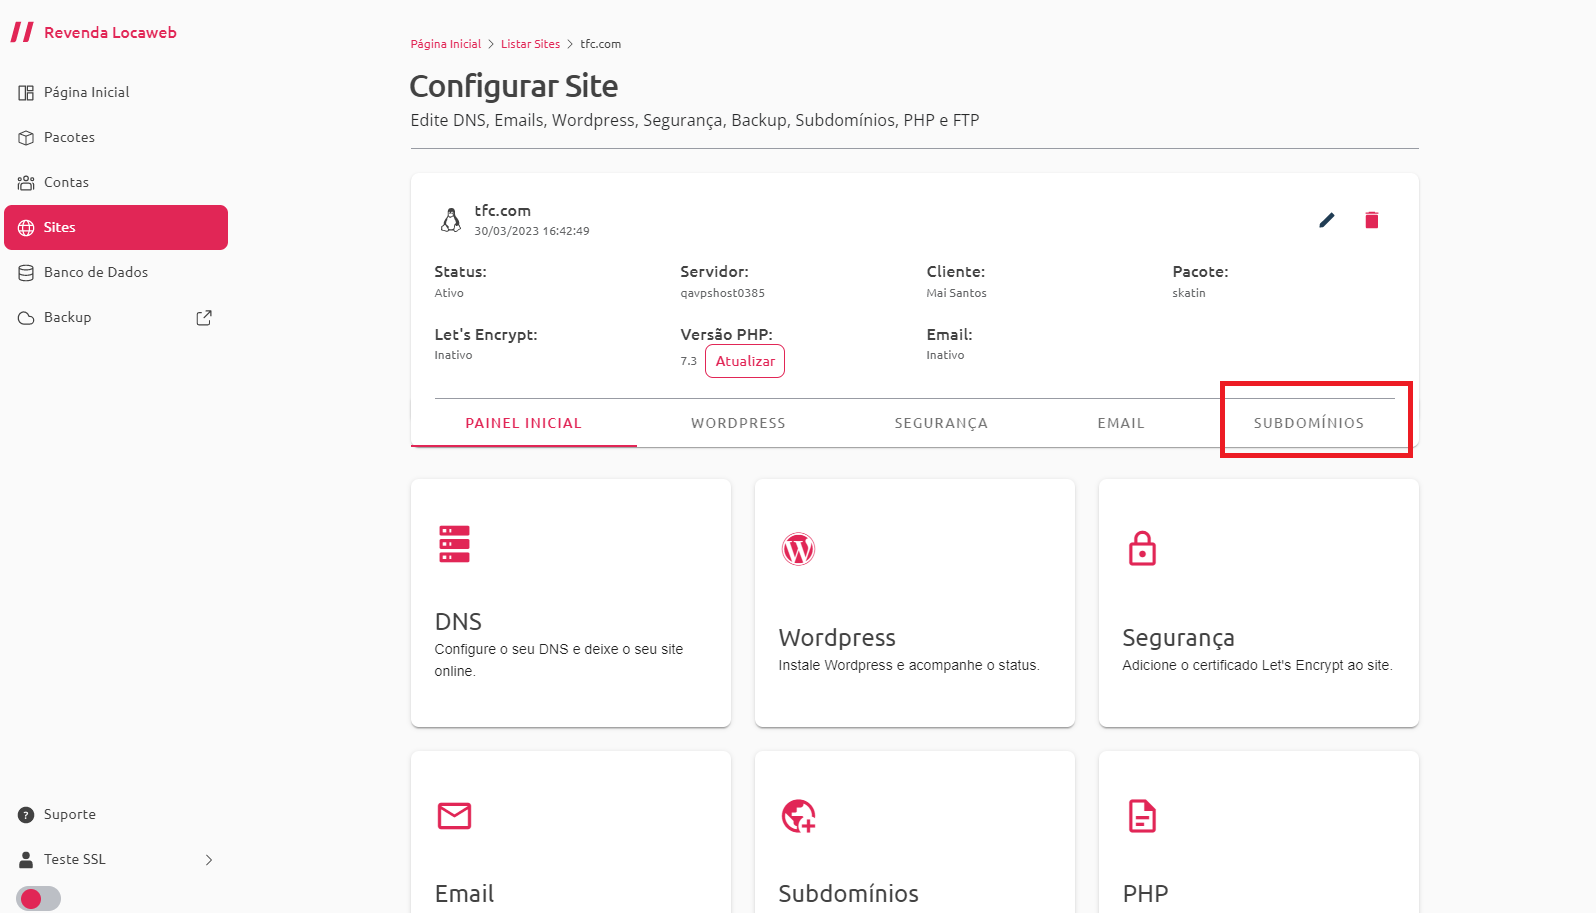
Task: Toggle the theme switch at sidebar bottom
Action: click(x=38, y=899)
